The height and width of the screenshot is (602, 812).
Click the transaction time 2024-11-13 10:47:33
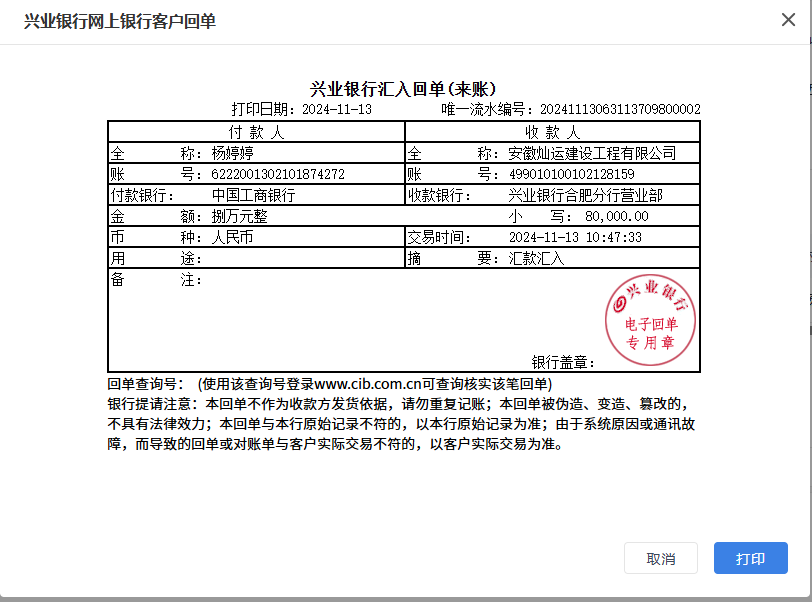(x=575, y=238)
